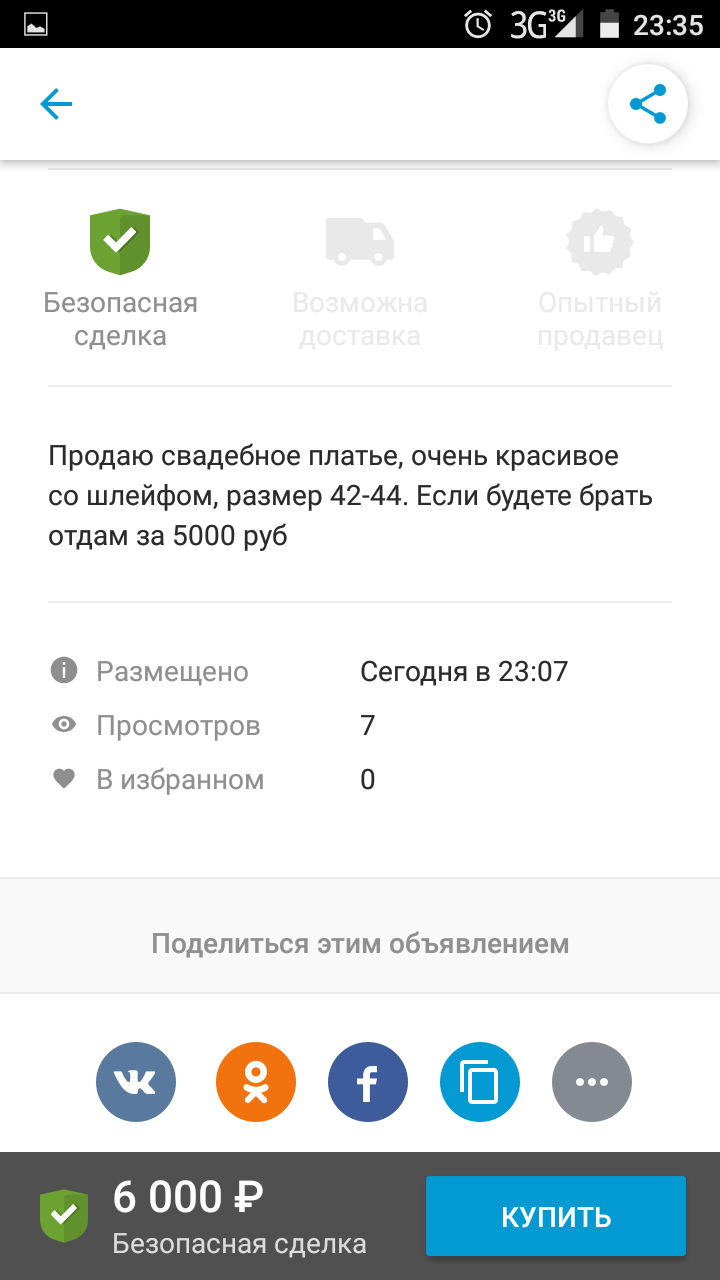The height and width of the screenshot is (1280, 720).
Task: Tap the Безопасная сделка label under shield
Action: (120, 319)
